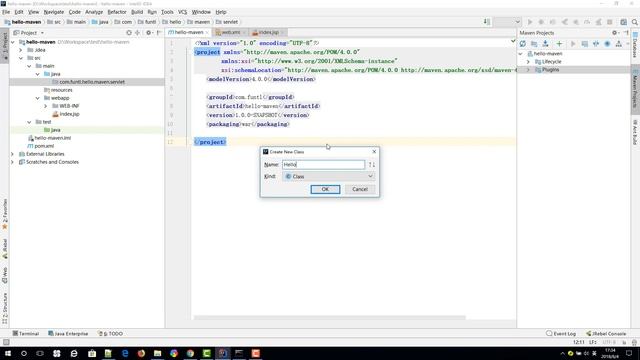Collapse hello-maven root in Project tree
Viewport: 640px width, 360px height.
click(13, 42)
